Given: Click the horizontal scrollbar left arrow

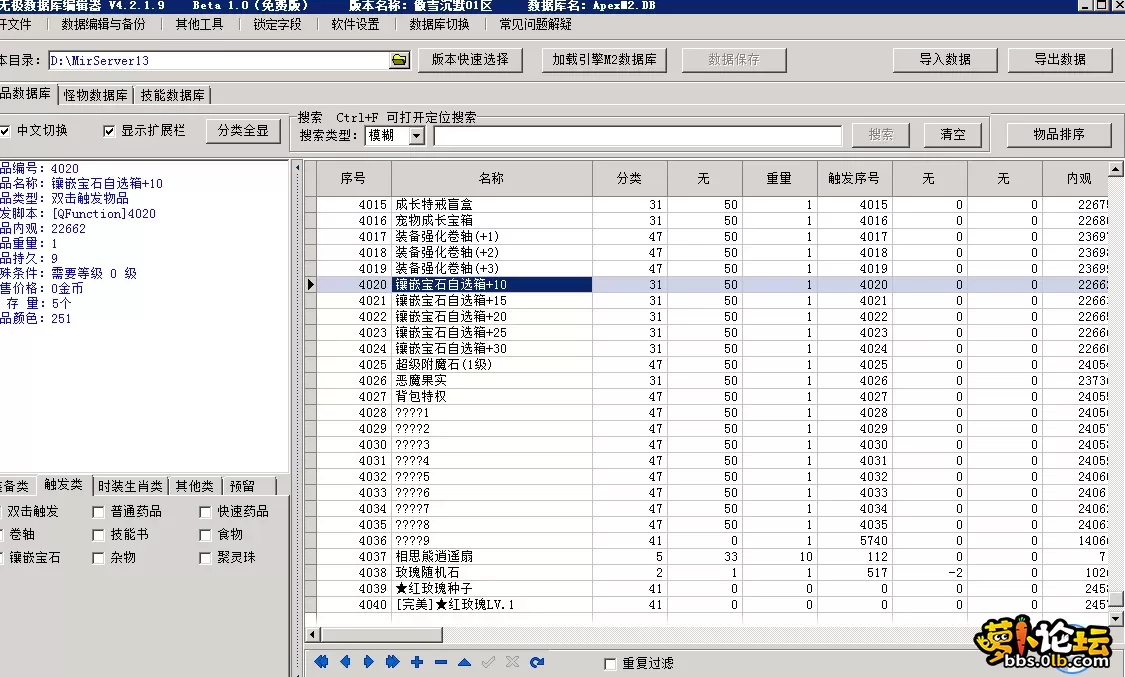Looking at the screenshot, I should (x=312, y=635).
